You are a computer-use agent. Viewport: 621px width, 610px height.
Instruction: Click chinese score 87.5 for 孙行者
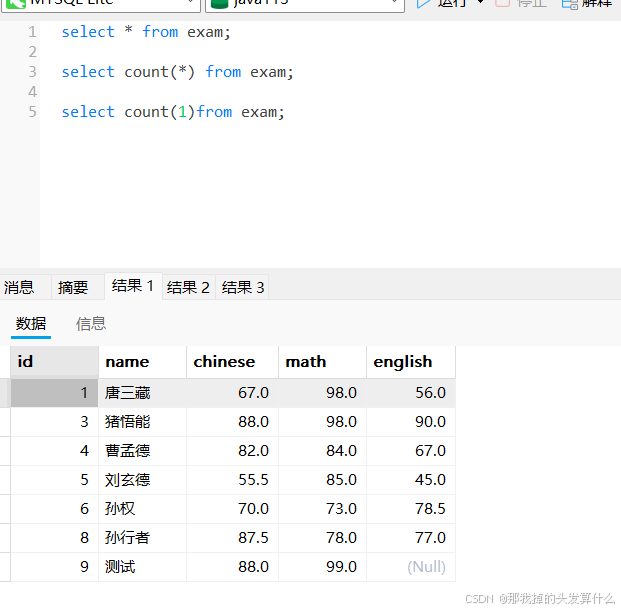232,538
